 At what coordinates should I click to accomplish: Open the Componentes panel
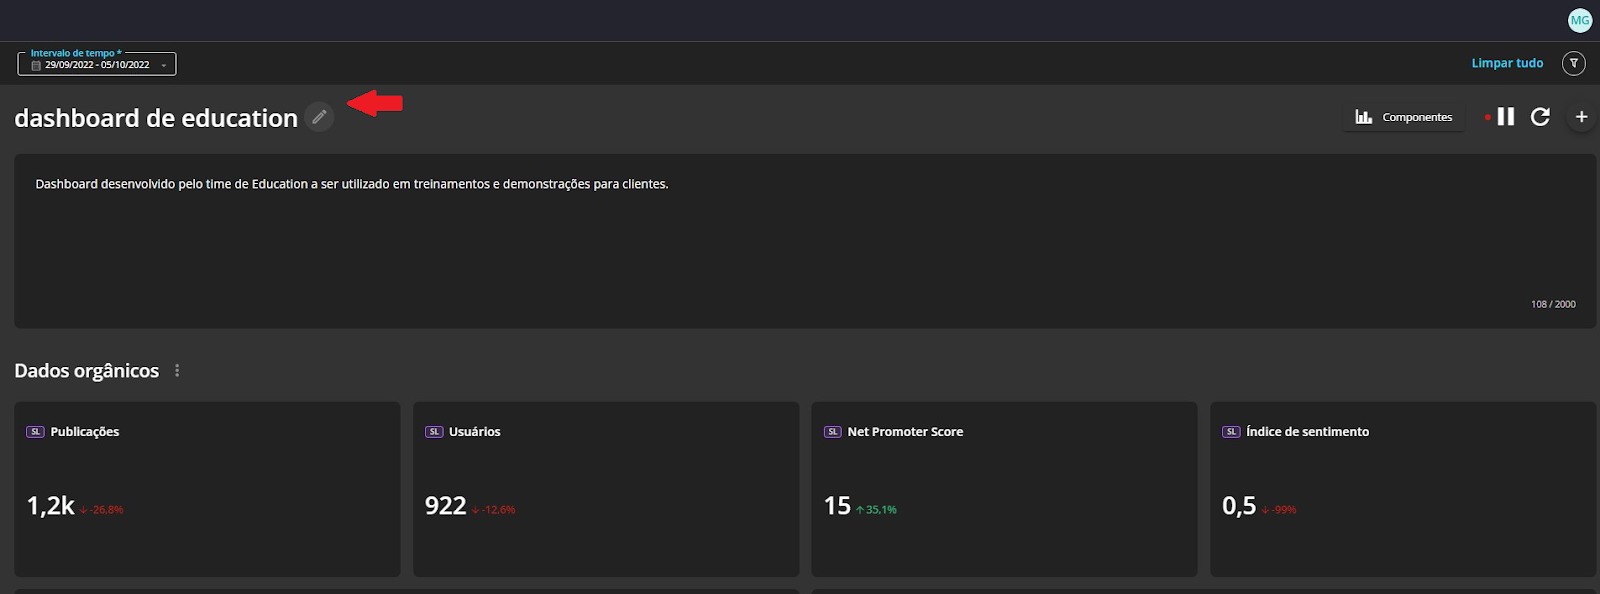point(1404,117)
